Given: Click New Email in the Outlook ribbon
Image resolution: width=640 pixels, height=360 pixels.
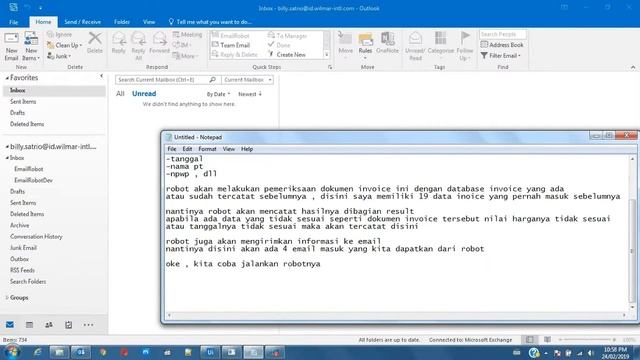Looking at the screenshot, I should click(x=11, y=46).
